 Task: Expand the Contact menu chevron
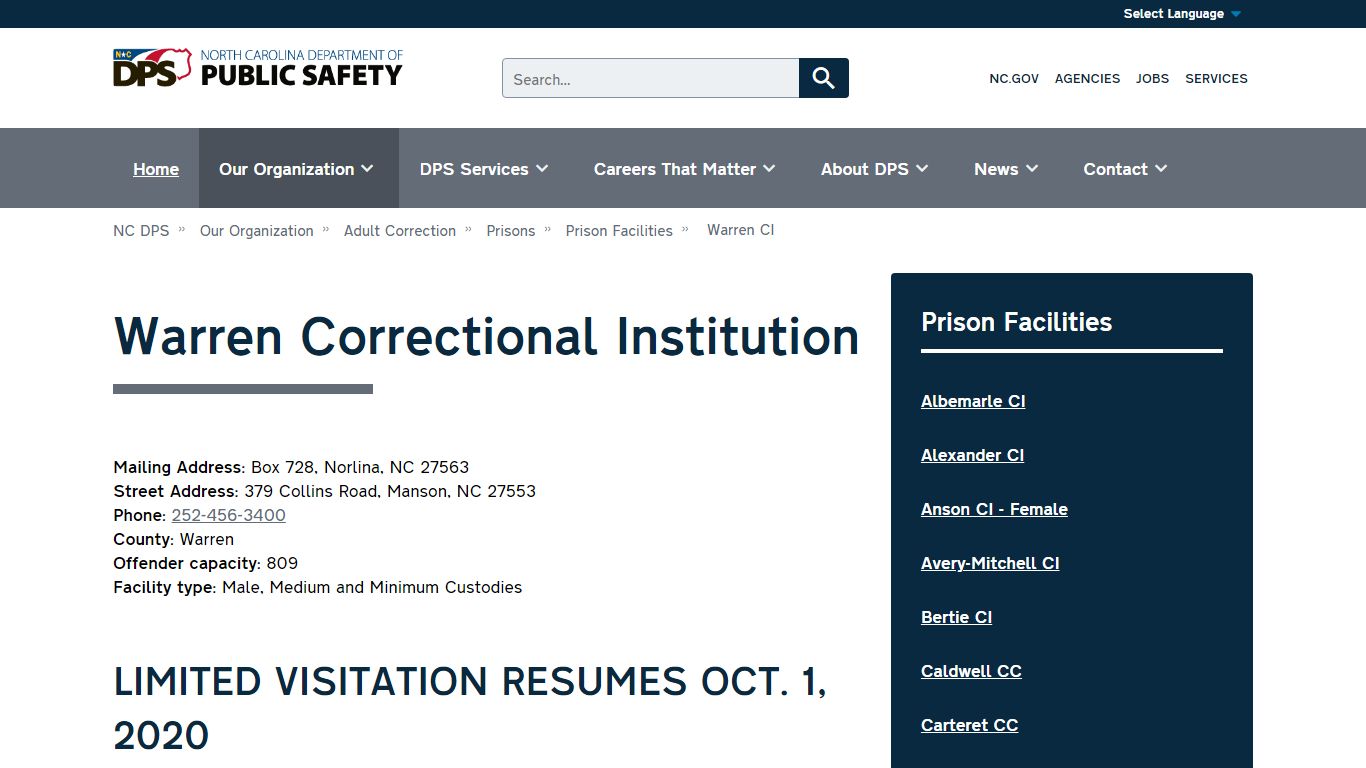coord(1161,169)
